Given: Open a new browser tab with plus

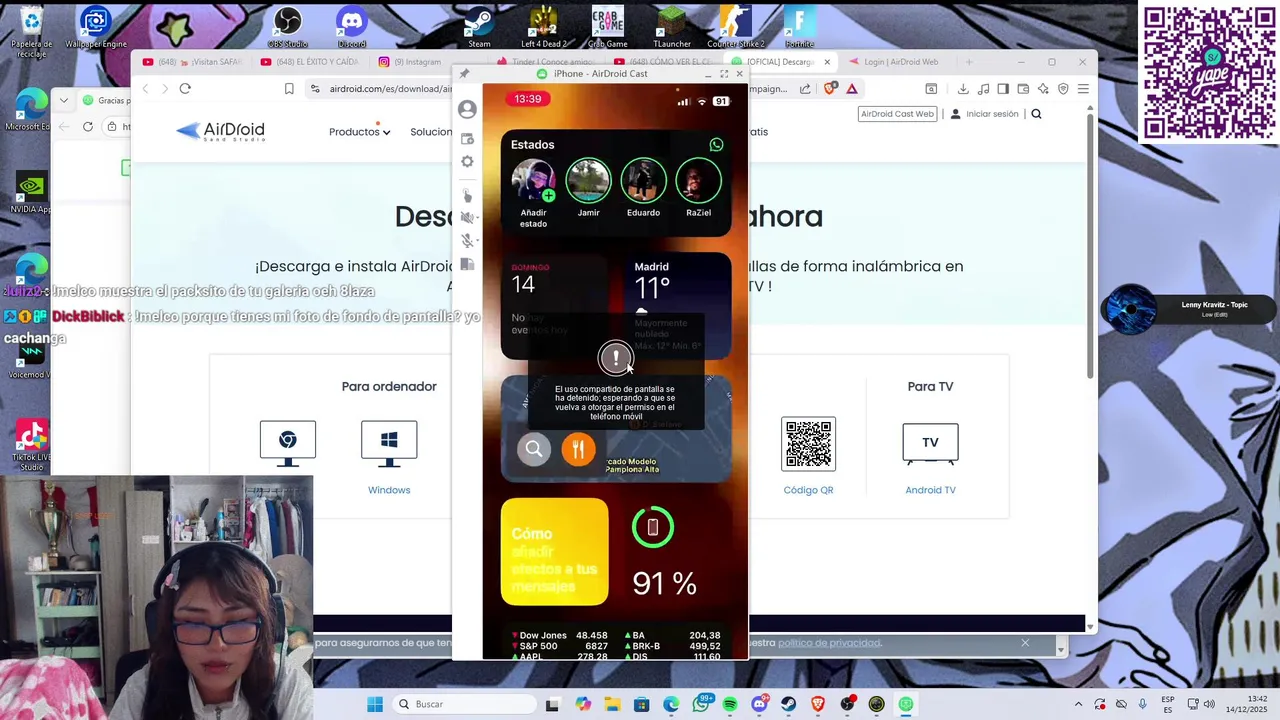Looking at the screenshot, I should (x=968, y=62).
